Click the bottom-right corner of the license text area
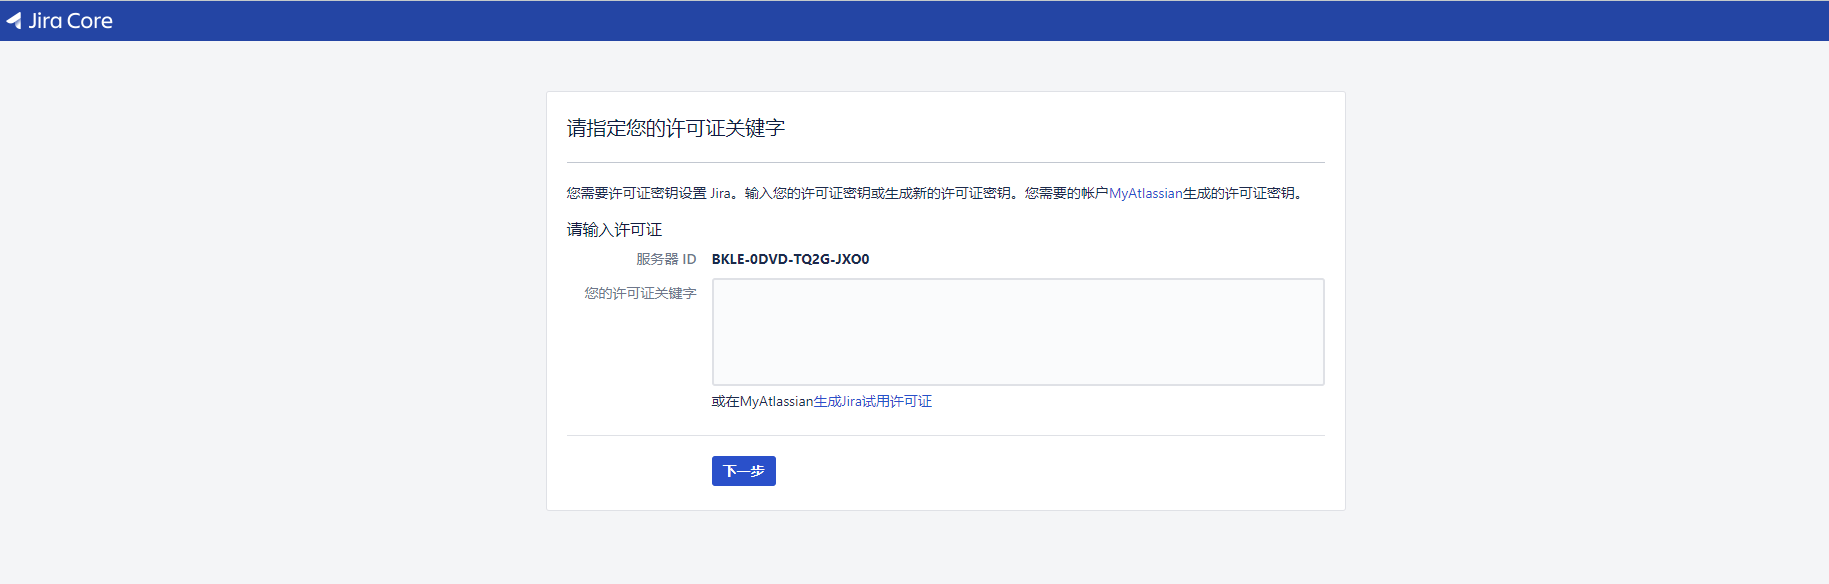This screenshot has height=584, width=1829. pos(1319,380)
